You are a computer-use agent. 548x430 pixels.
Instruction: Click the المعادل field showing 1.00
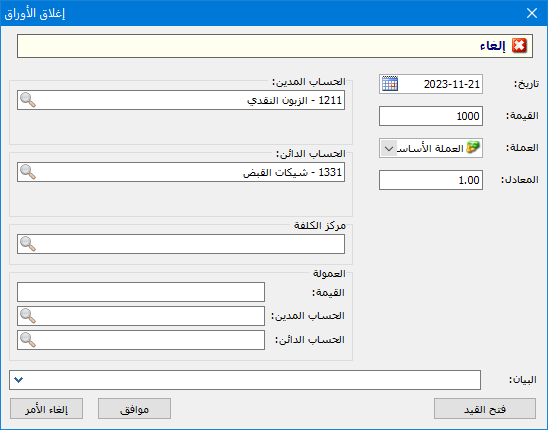(x=431, y=180)
